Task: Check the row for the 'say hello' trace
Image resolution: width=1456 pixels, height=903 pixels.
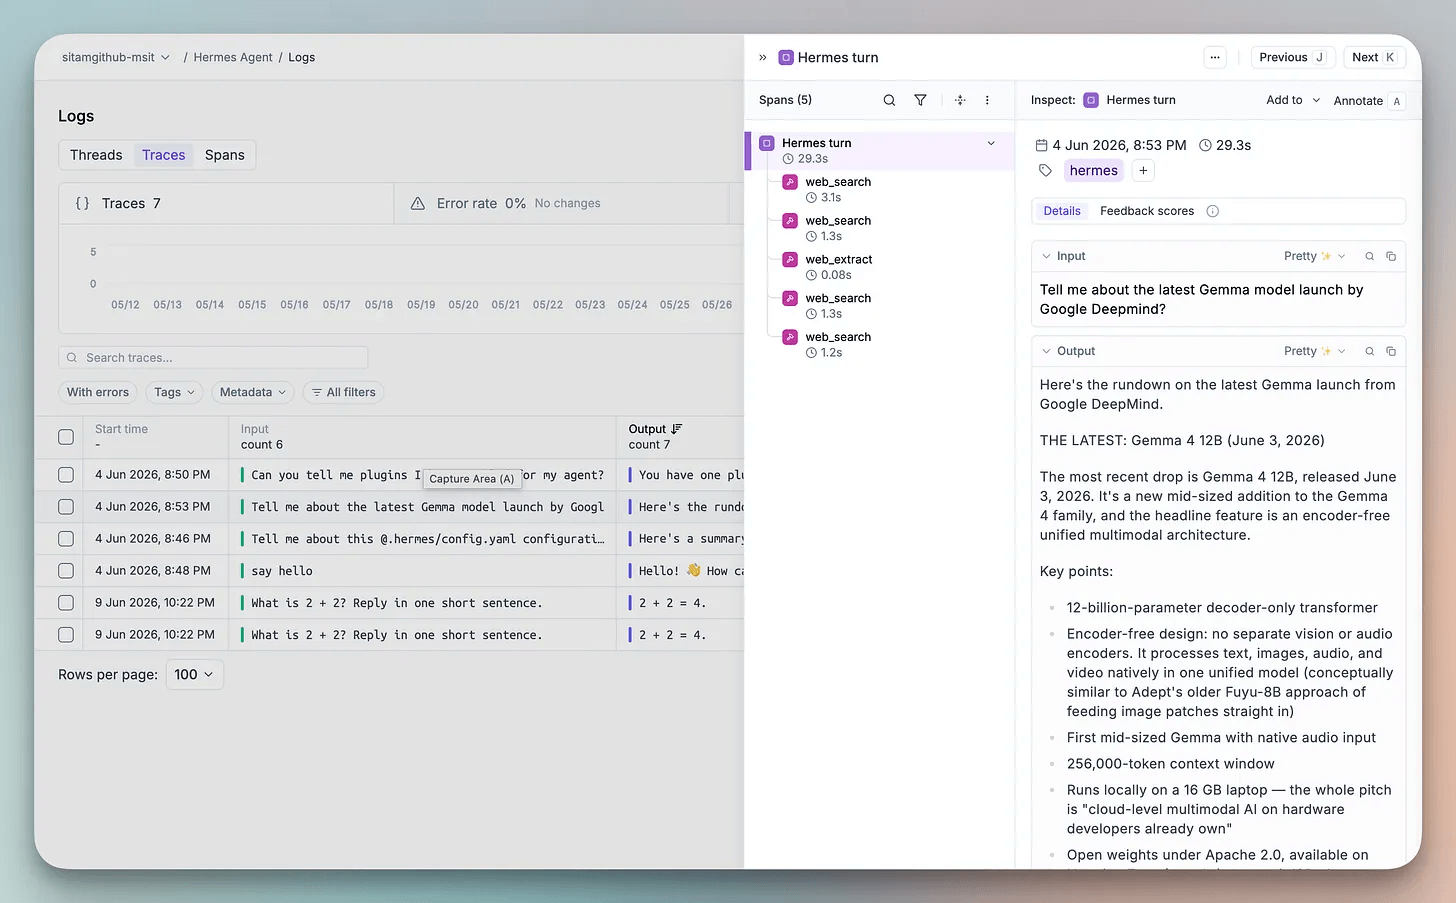Action: [x=66, y=571]
